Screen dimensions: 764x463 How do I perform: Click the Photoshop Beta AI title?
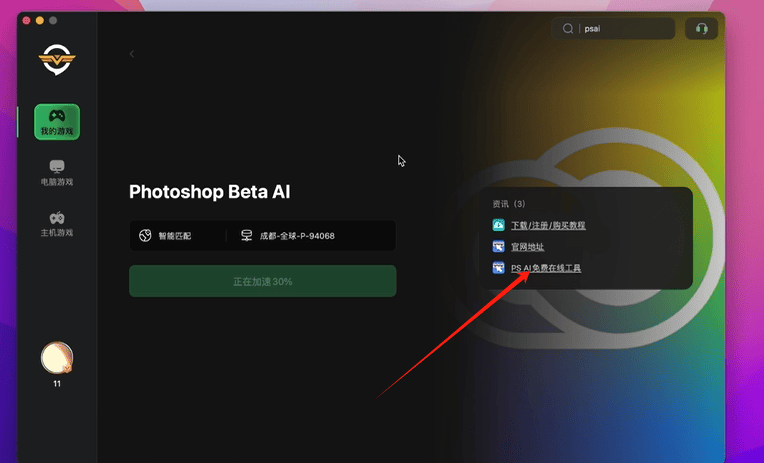click(210, 192)
